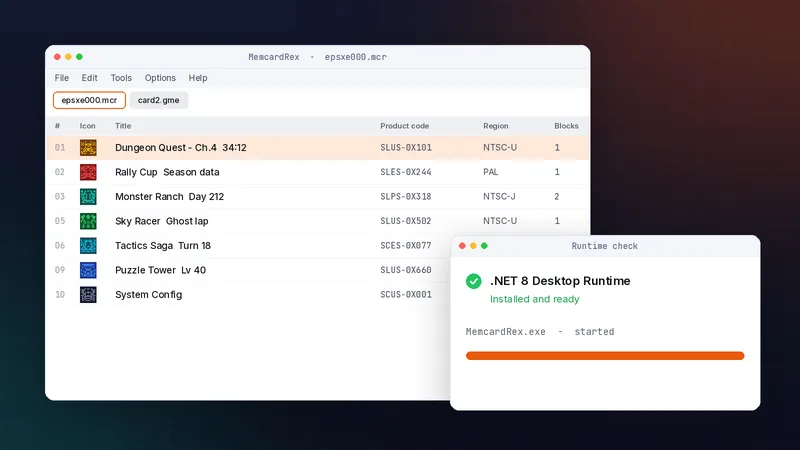Click slot number 09
This screenshot has width=800, height=450.
point(60,270)
